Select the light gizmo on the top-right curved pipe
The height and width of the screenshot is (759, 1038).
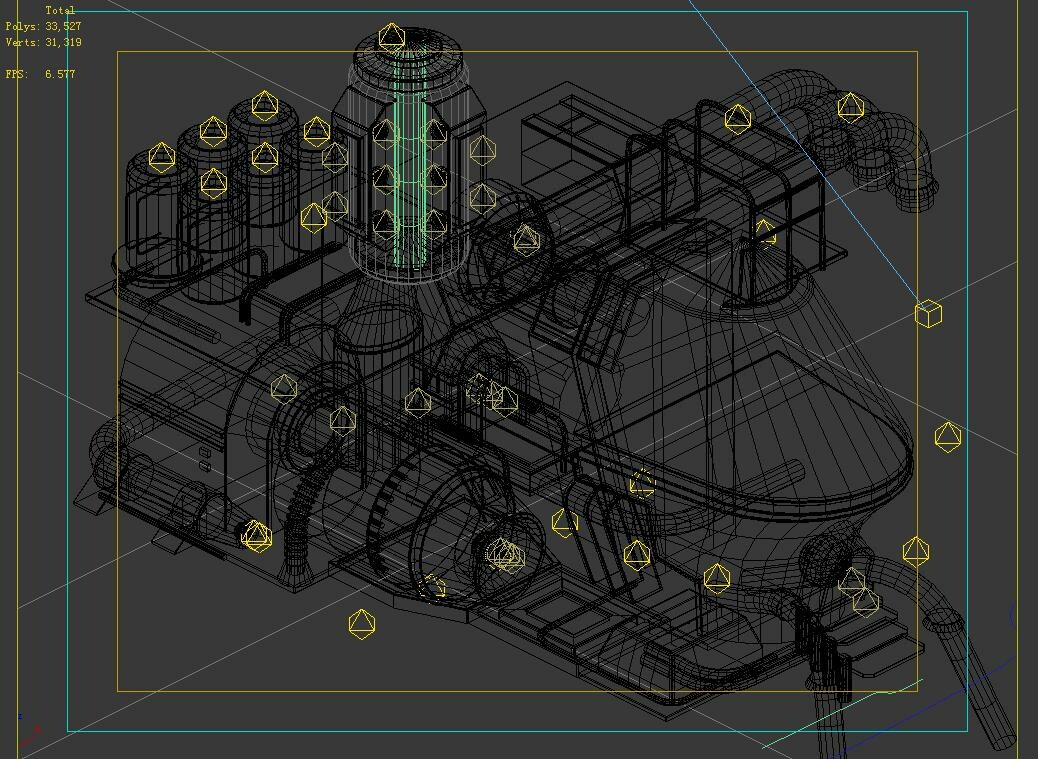point(851,108)
